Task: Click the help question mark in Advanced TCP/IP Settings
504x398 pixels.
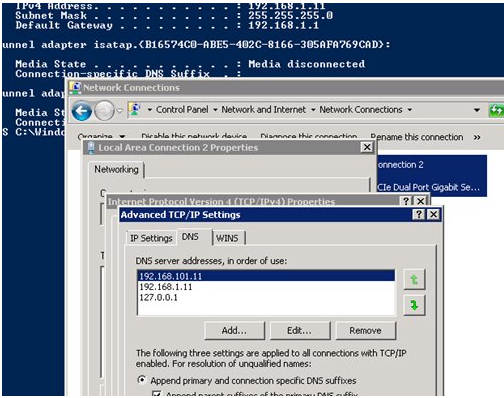Action: pos(419,214)
